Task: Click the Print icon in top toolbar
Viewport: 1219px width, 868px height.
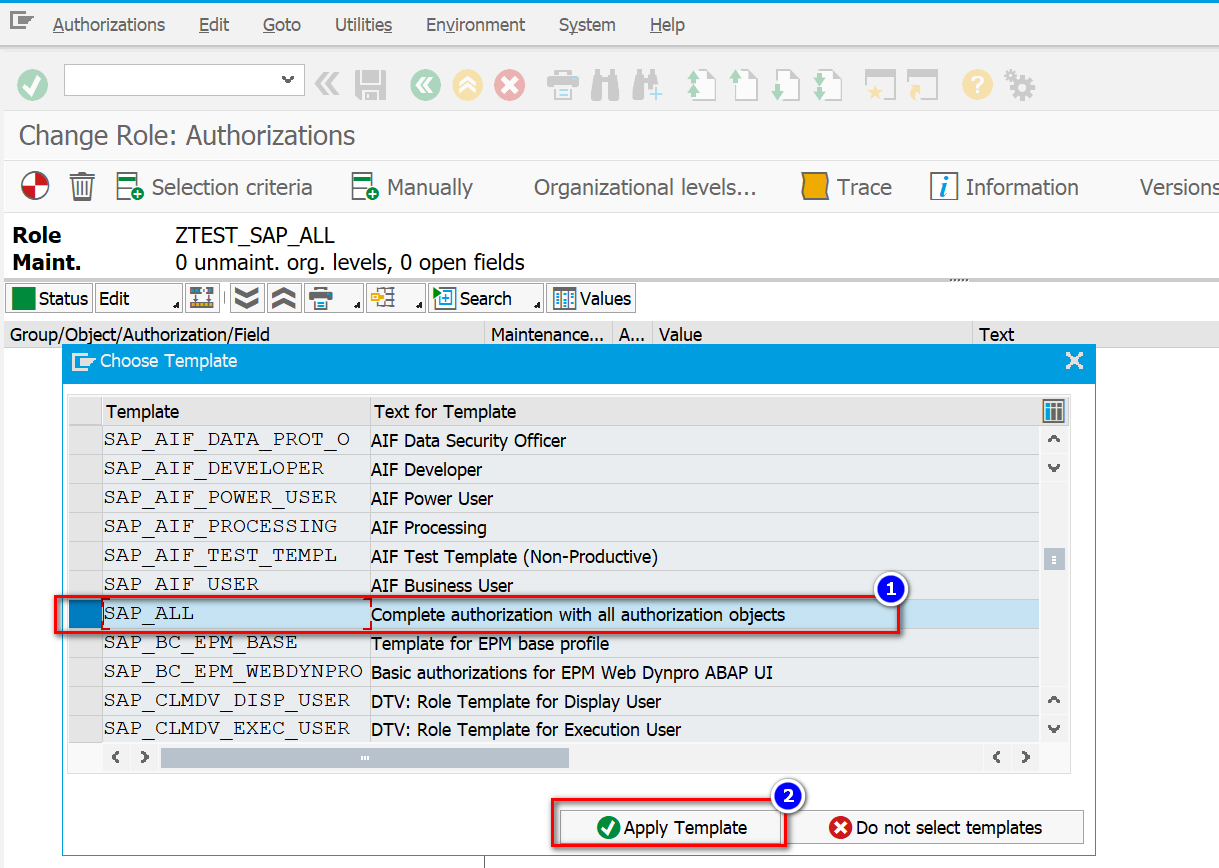Action: pos(563,84)
